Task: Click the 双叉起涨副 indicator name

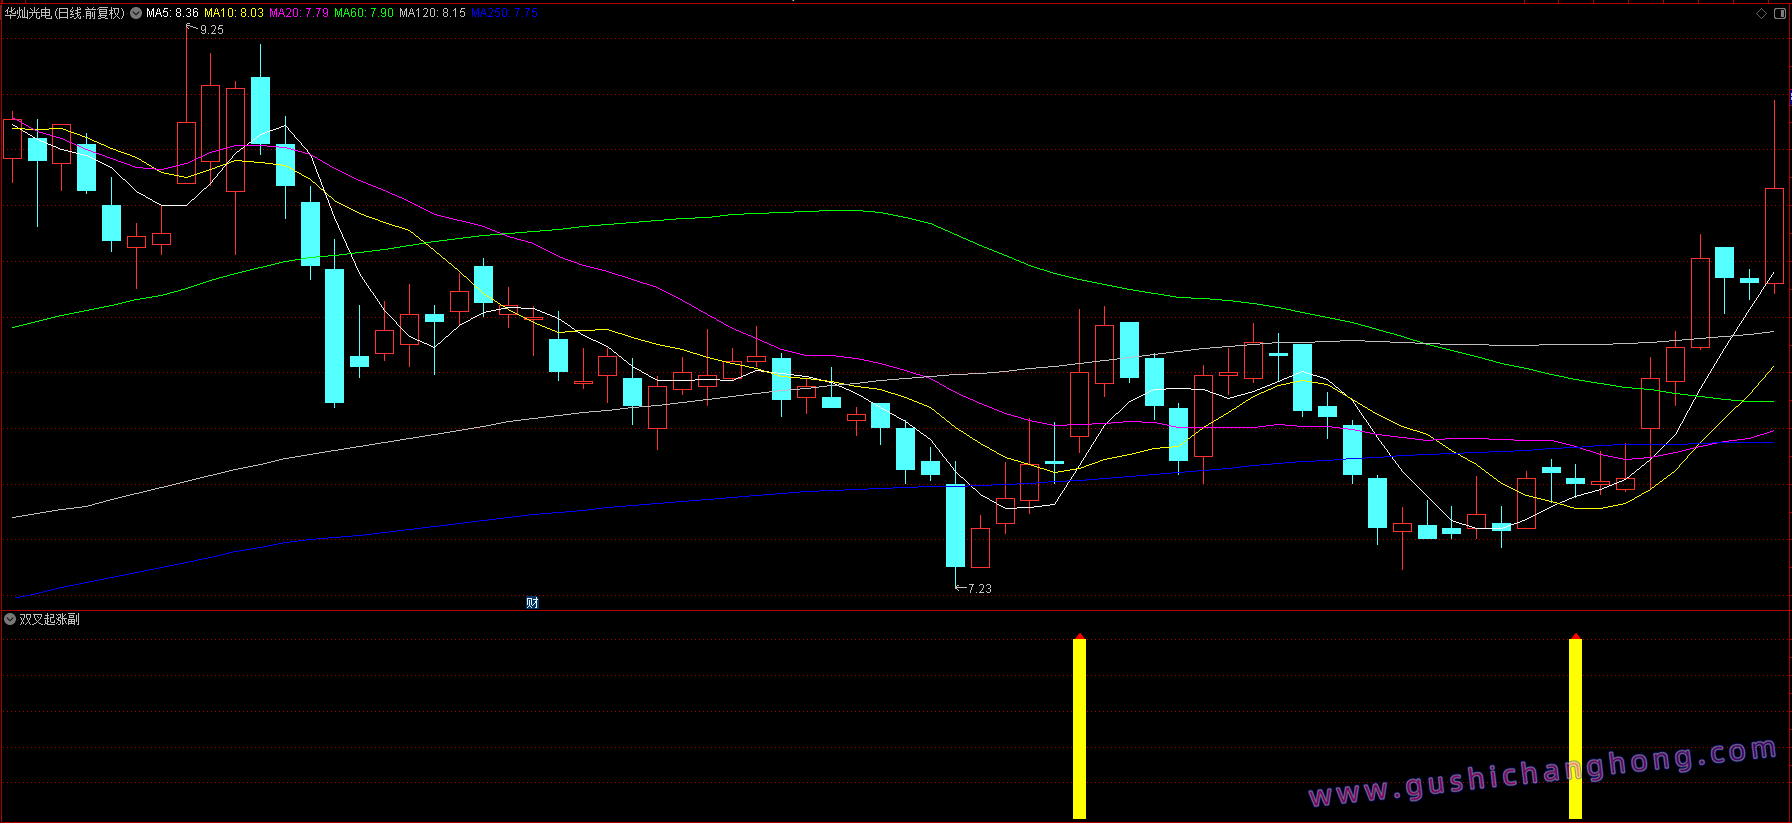Action: 50,619
